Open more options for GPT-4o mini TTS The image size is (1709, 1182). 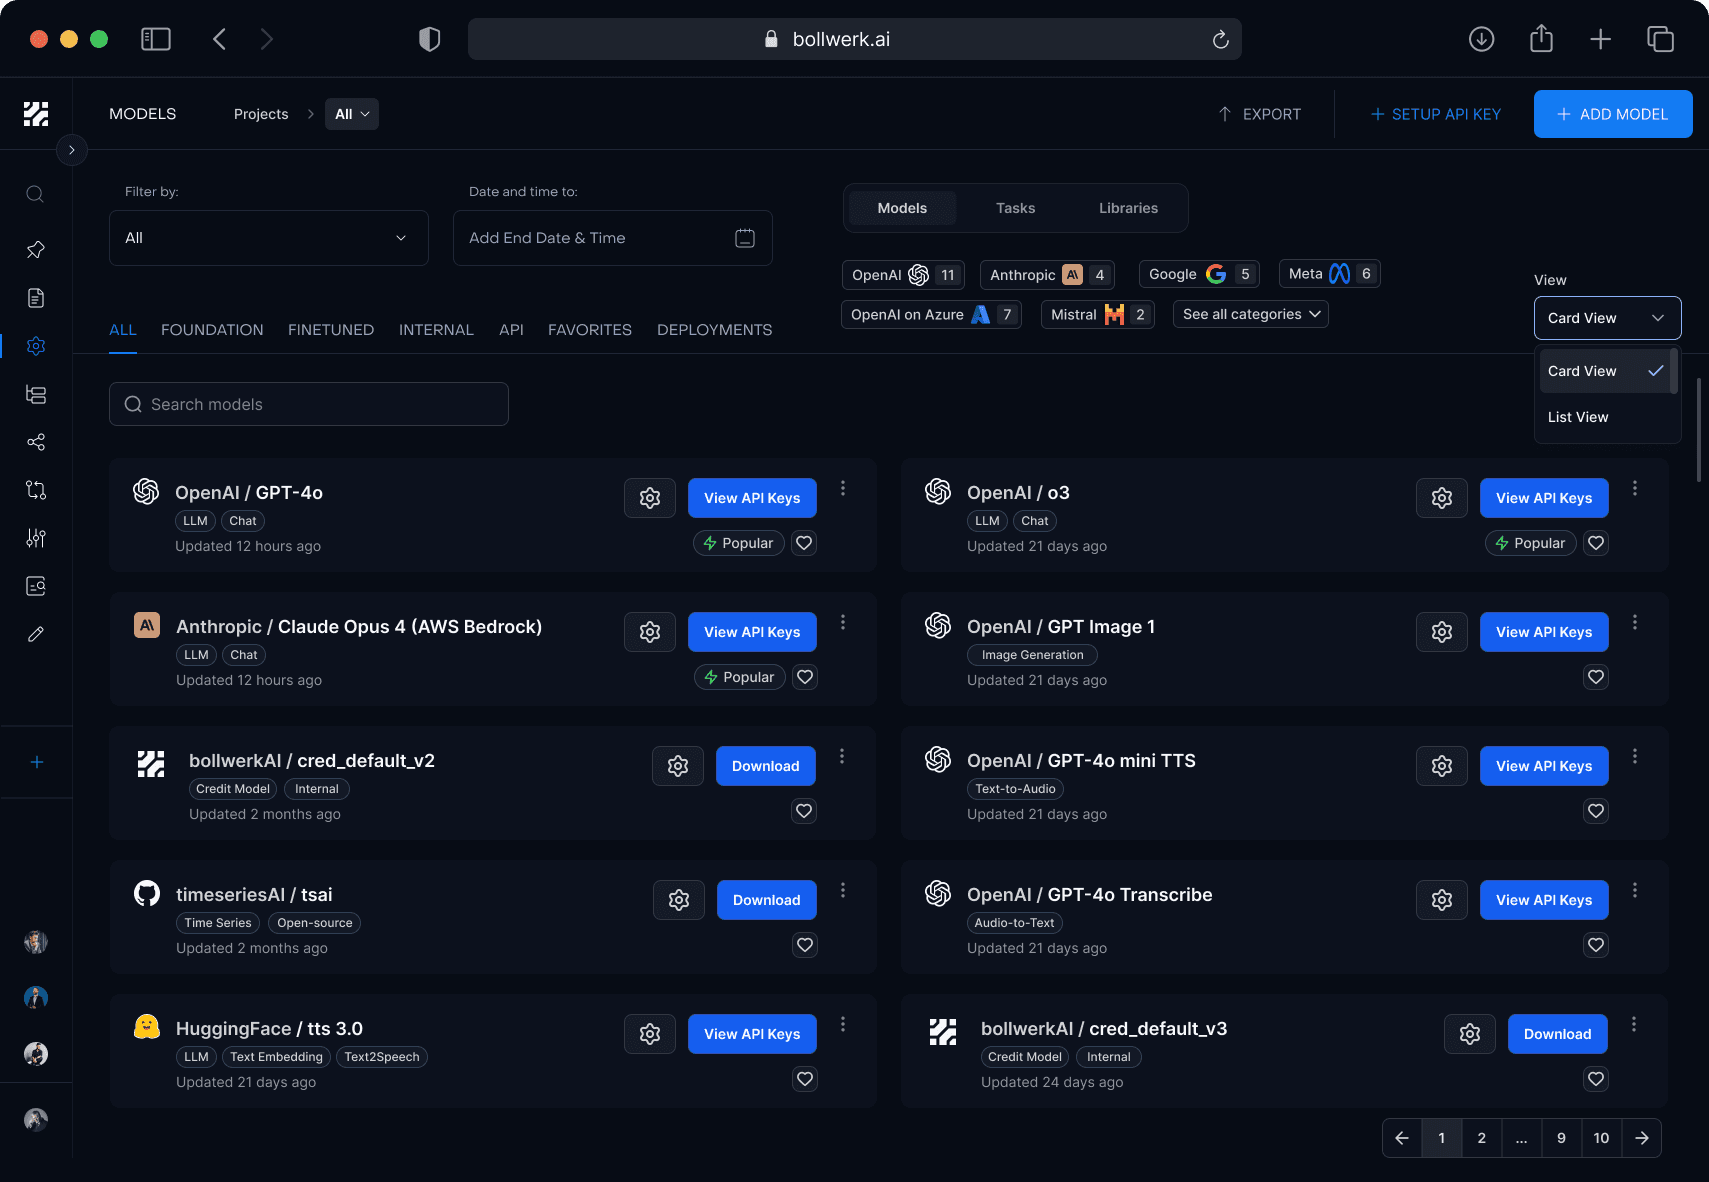point(1635,756)
